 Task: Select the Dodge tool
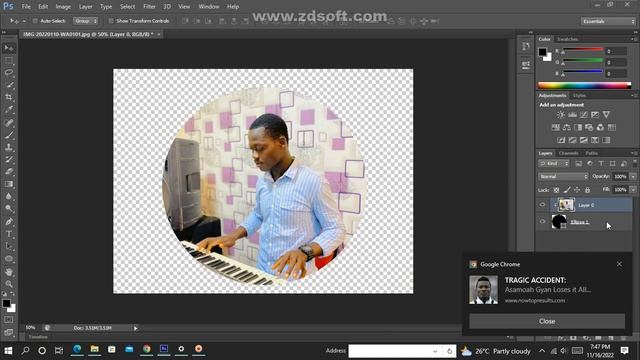tap(9, 209)
